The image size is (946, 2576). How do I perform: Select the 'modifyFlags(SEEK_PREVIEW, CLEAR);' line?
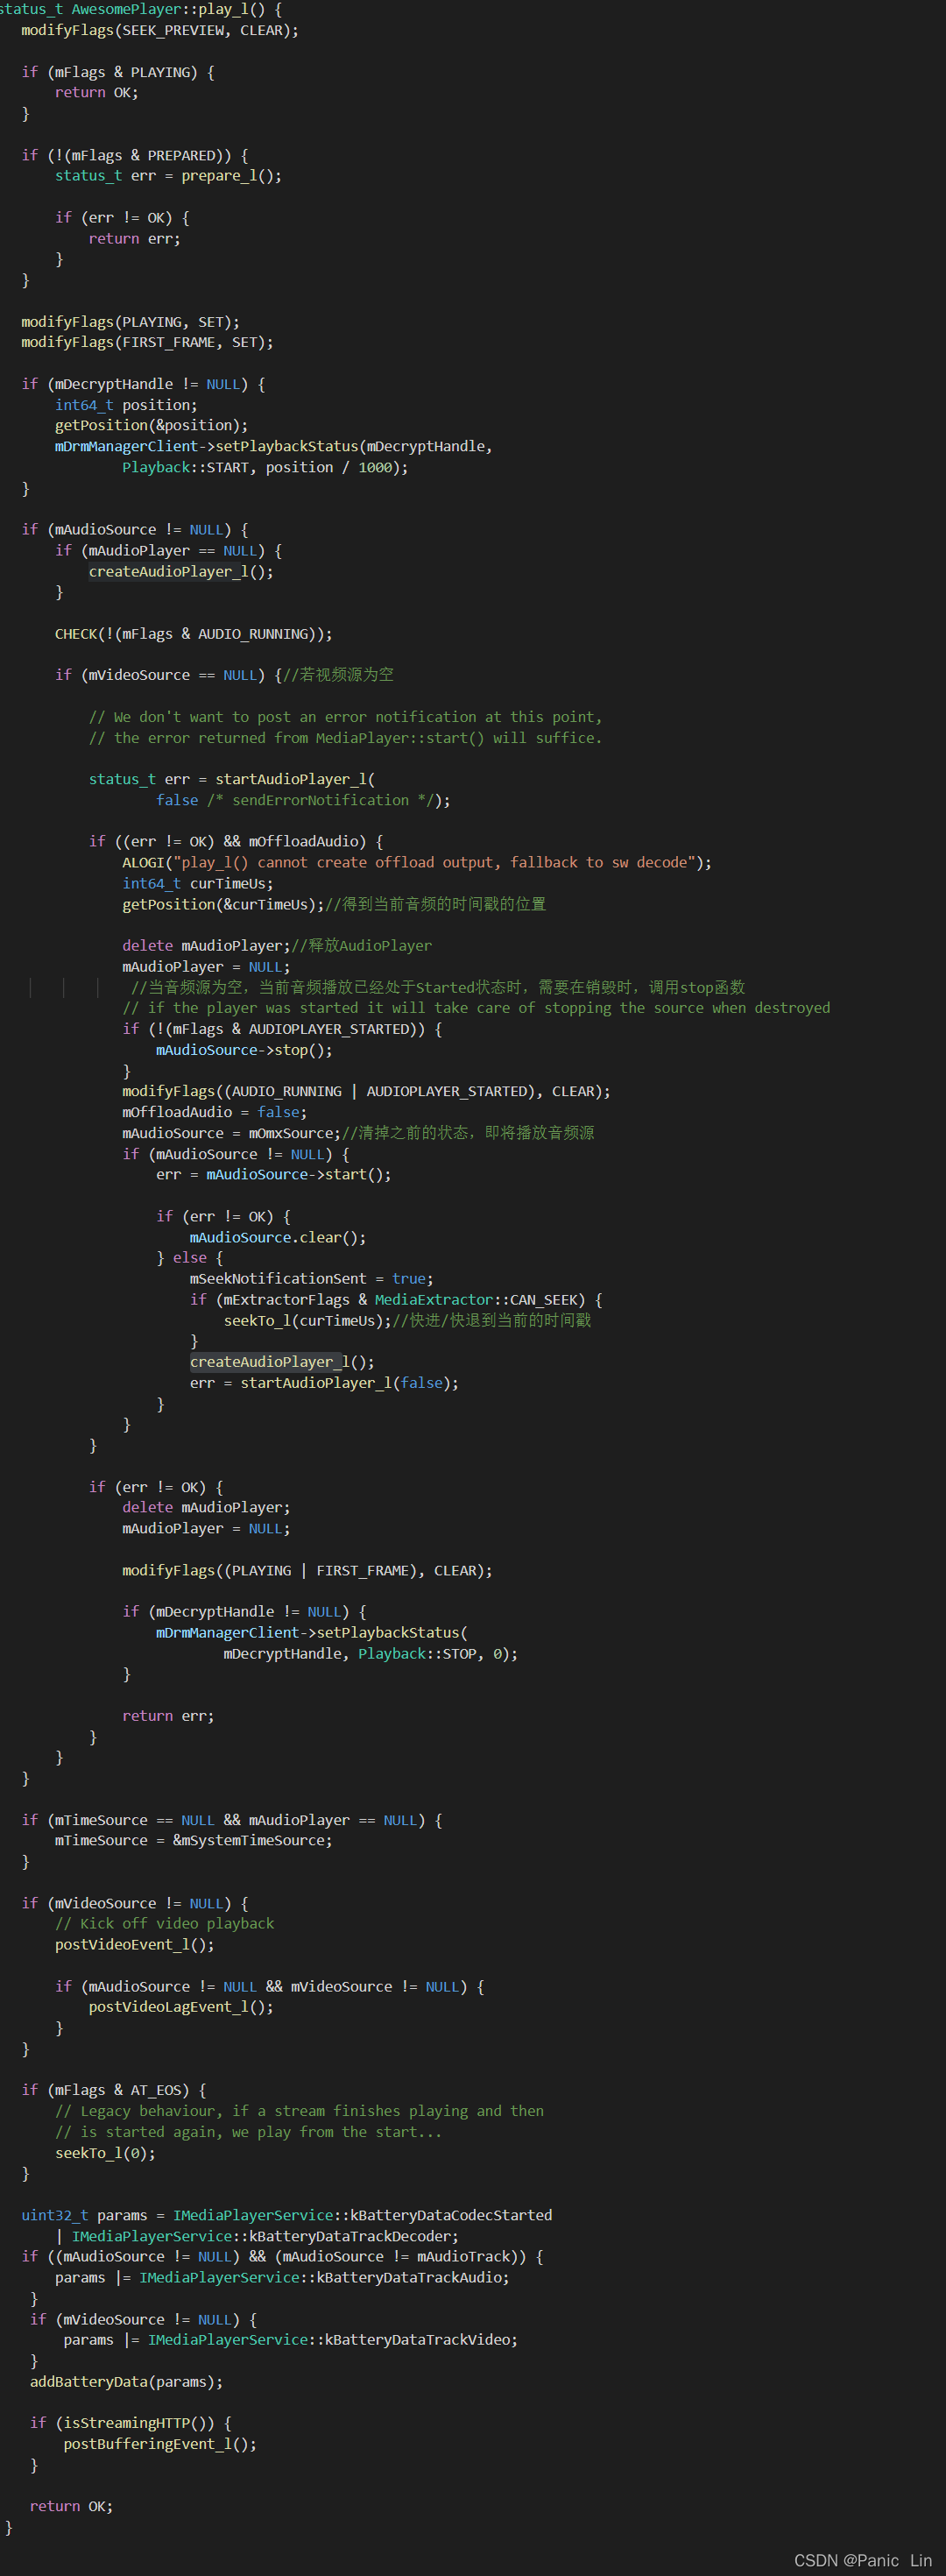tap(160, 30)
